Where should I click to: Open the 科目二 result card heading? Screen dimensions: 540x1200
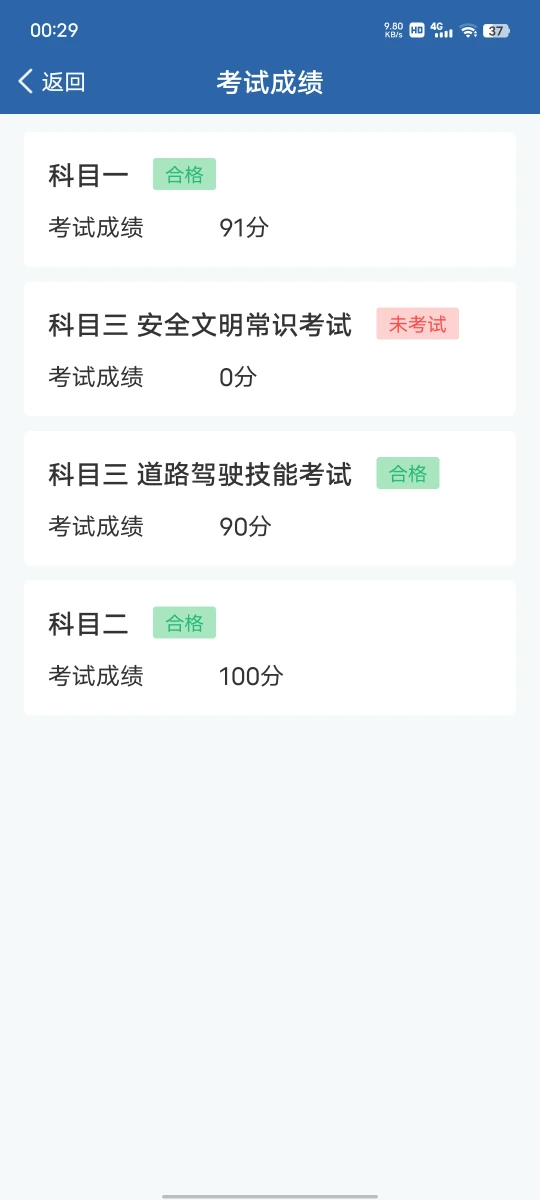click(89, 624)
